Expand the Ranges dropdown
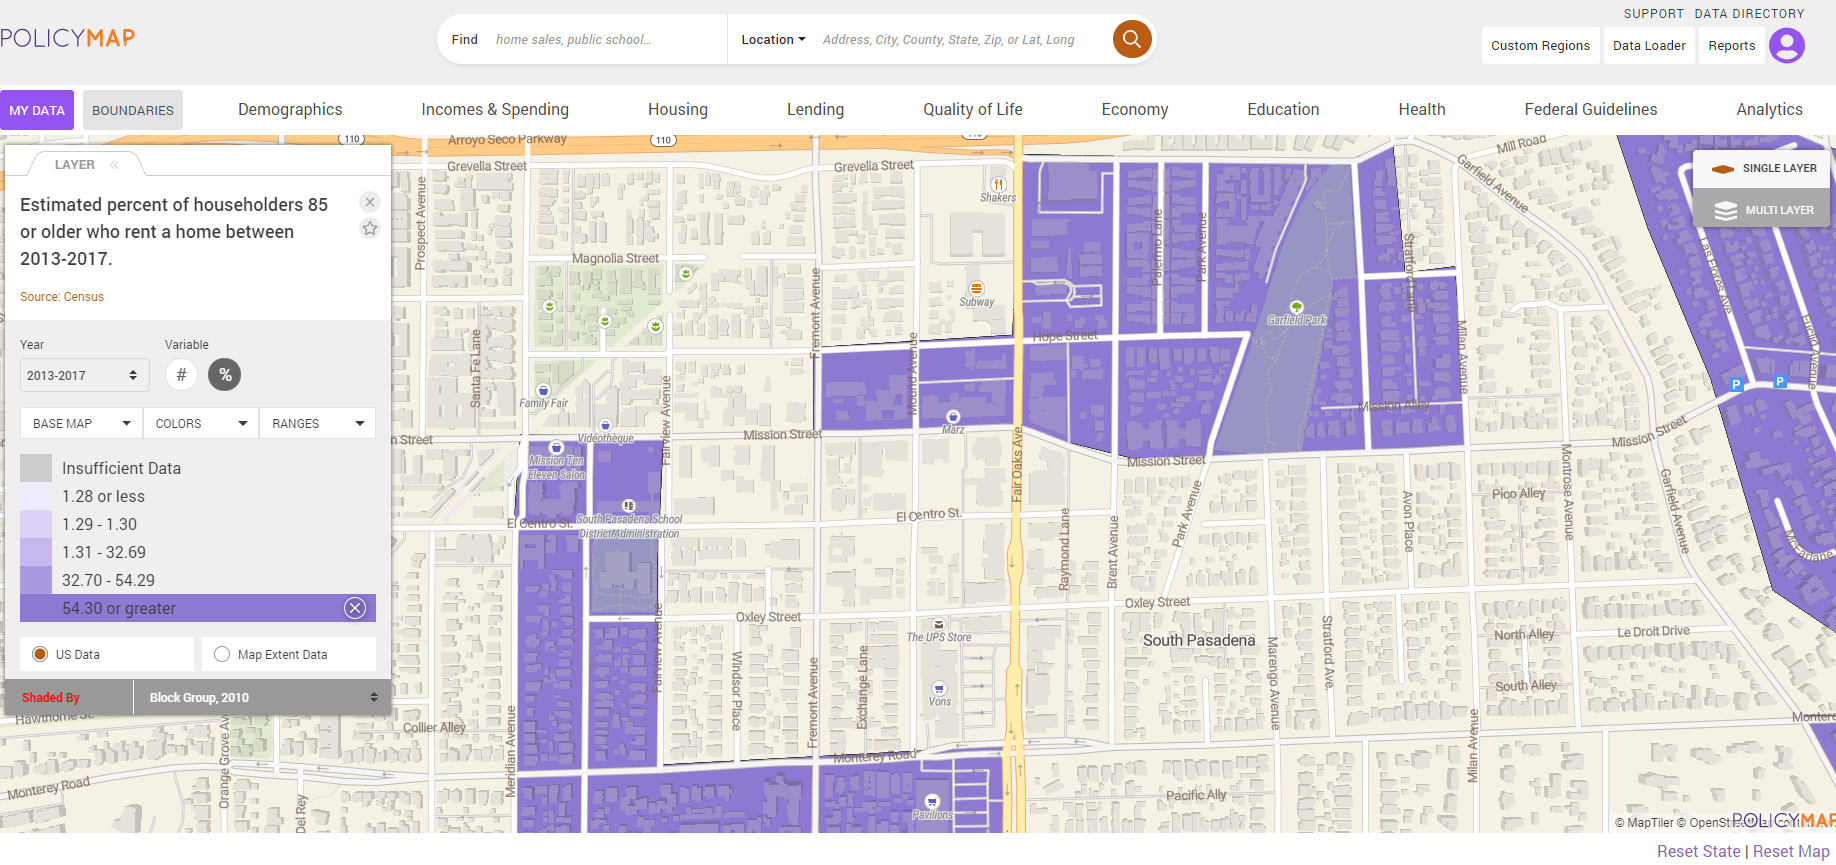 (318, 423)
